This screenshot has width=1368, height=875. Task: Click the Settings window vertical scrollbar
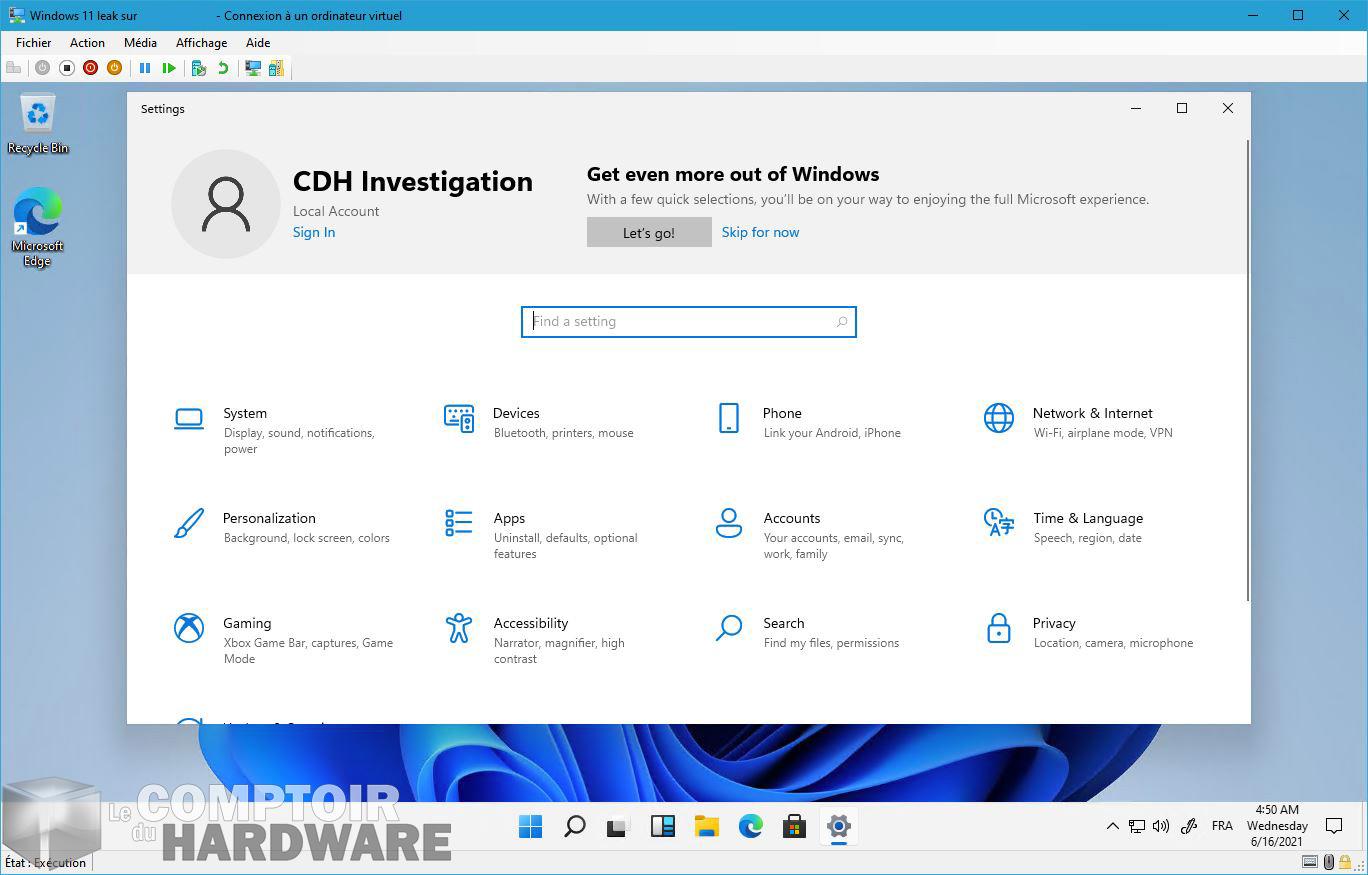point(1247,370)
